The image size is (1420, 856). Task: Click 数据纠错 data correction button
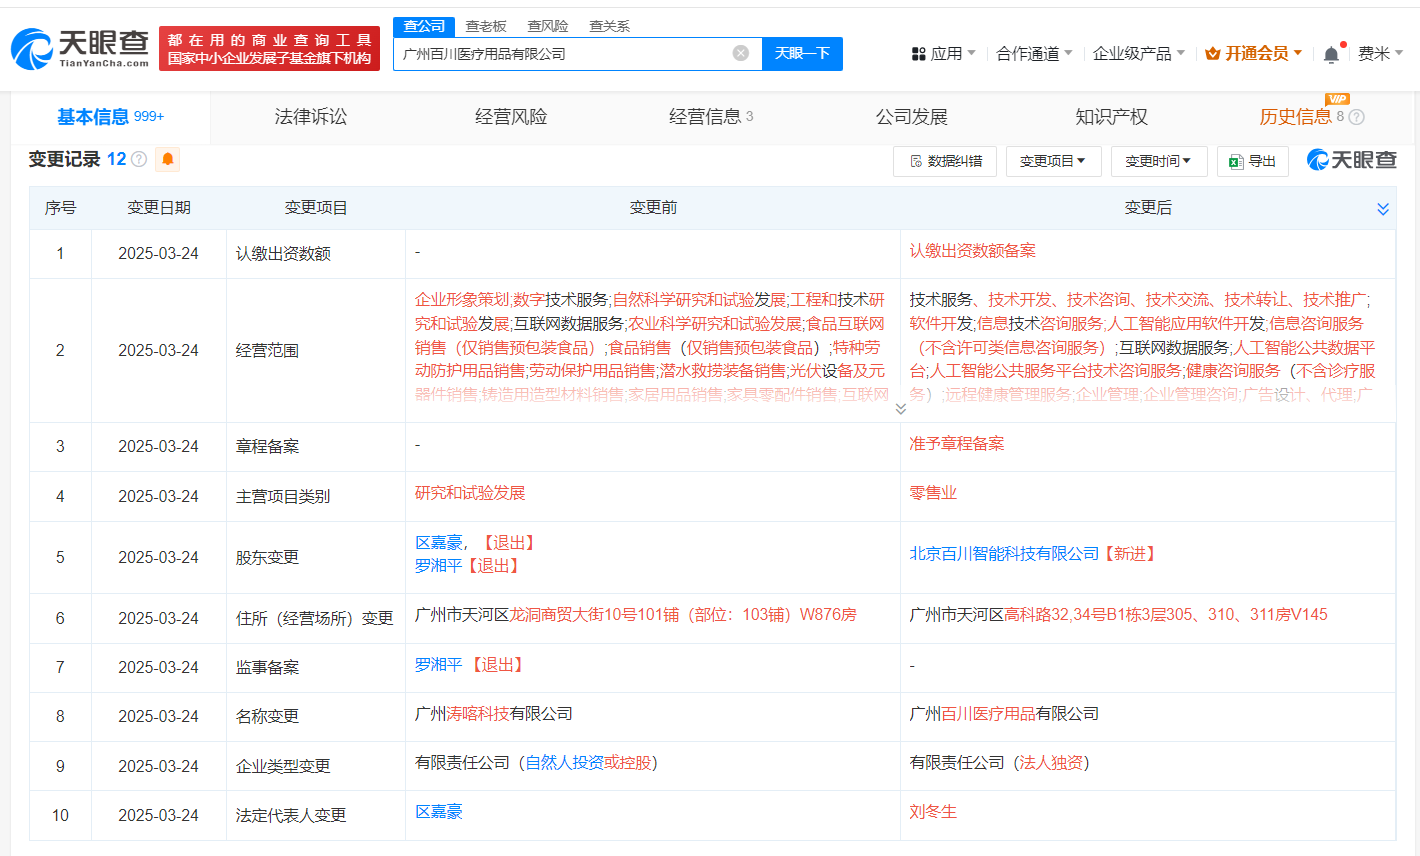(x=945, y=161)
